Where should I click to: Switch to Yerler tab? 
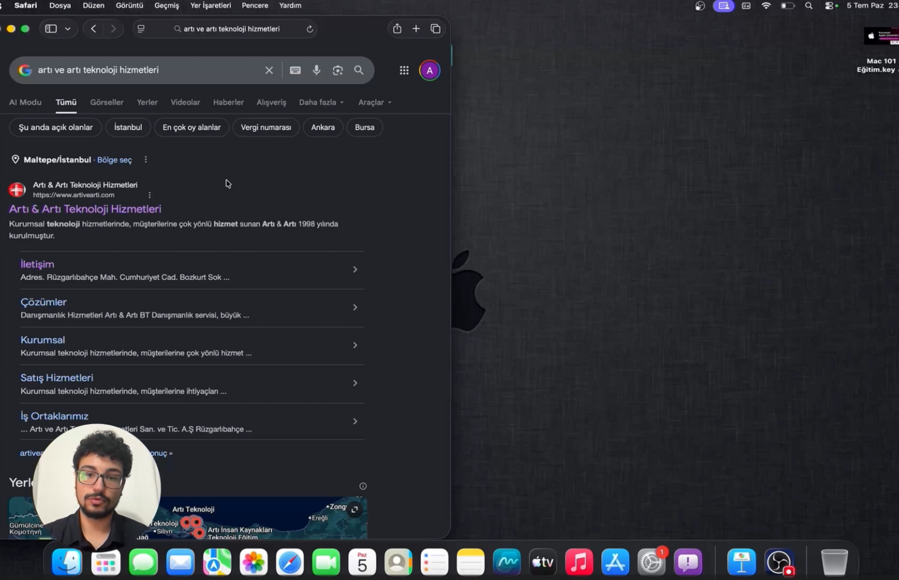147,102
